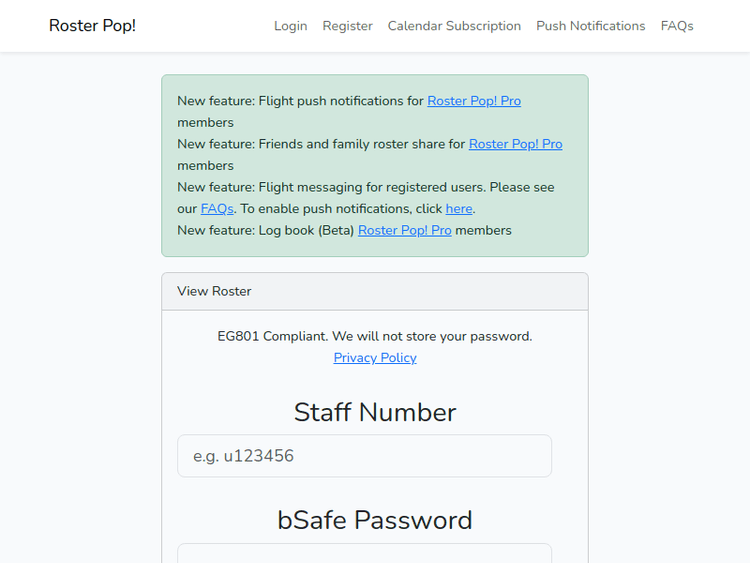
Task: Open the FAQs link inside the green announcement
Action: pos(217,209)
